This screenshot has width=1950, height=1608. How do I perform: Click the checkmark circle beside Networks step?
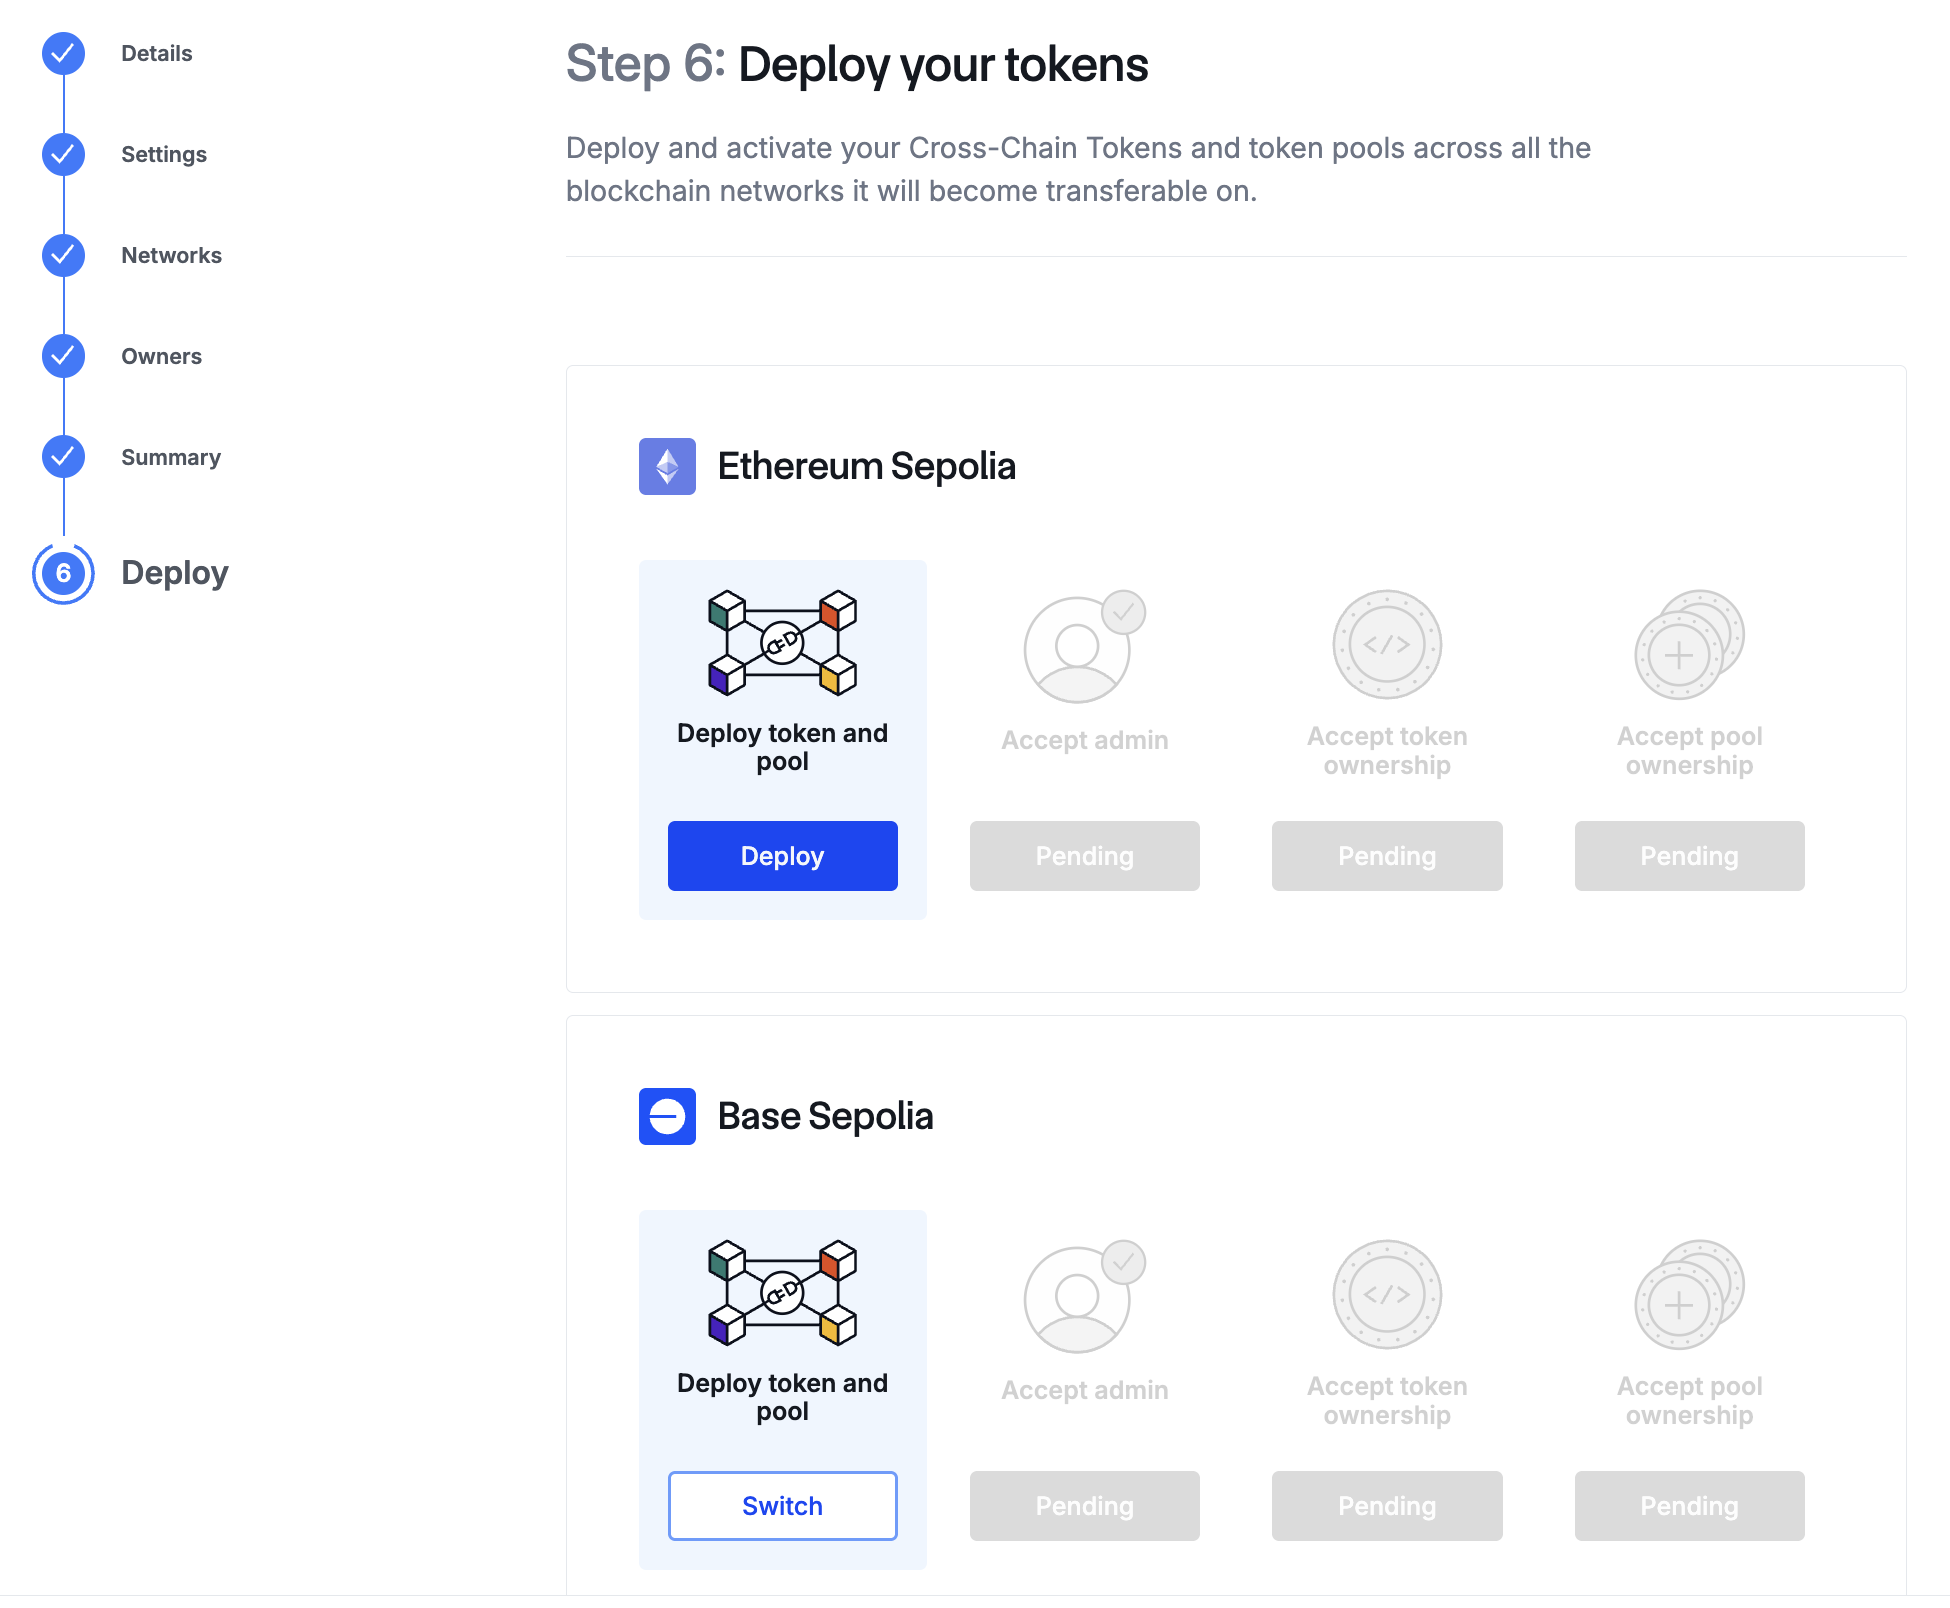tap(63, 256)
